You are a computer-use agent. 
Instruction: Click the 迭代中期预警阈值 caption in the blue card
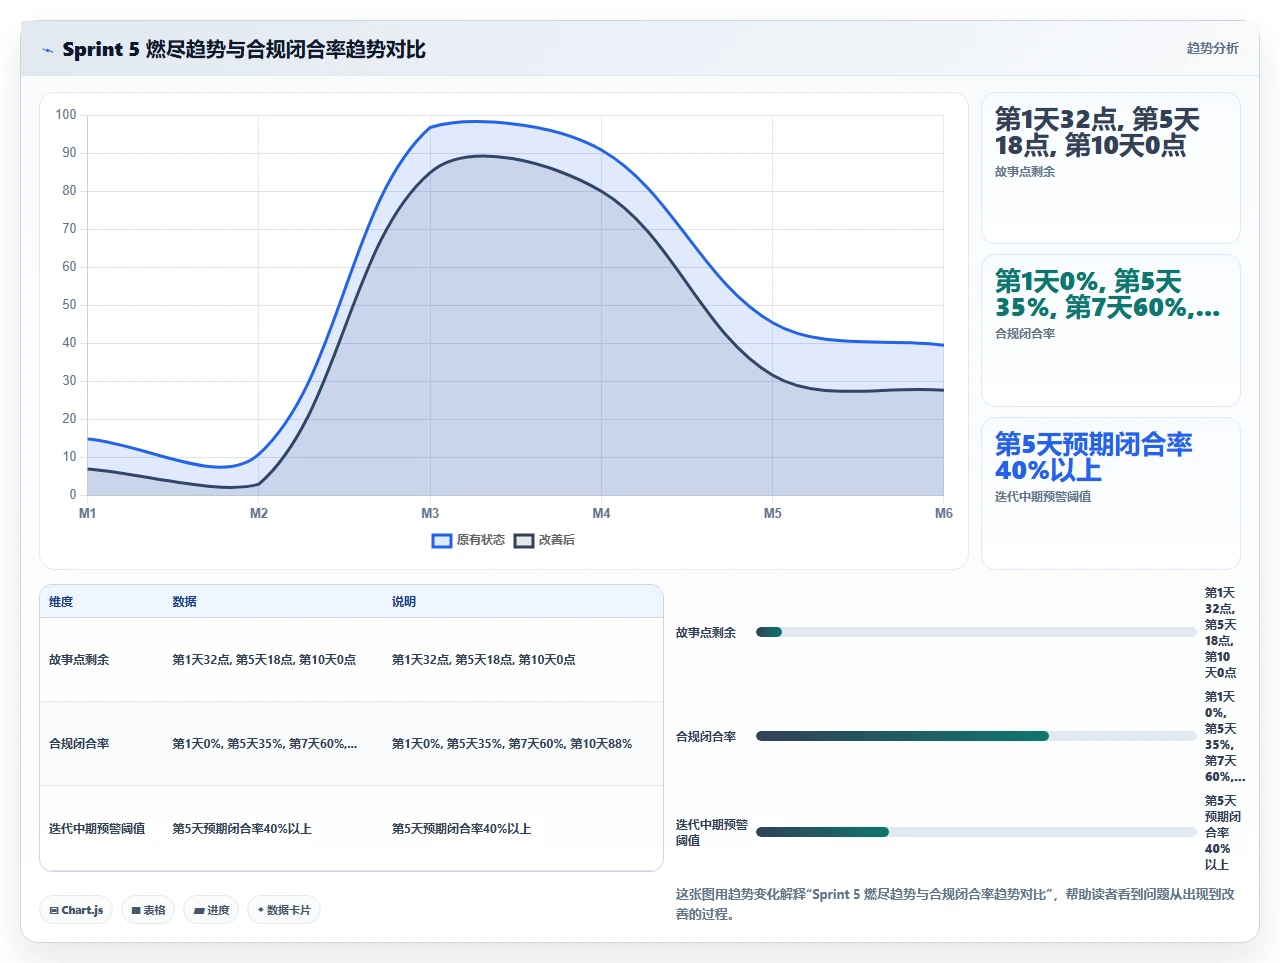[1043, 497]
